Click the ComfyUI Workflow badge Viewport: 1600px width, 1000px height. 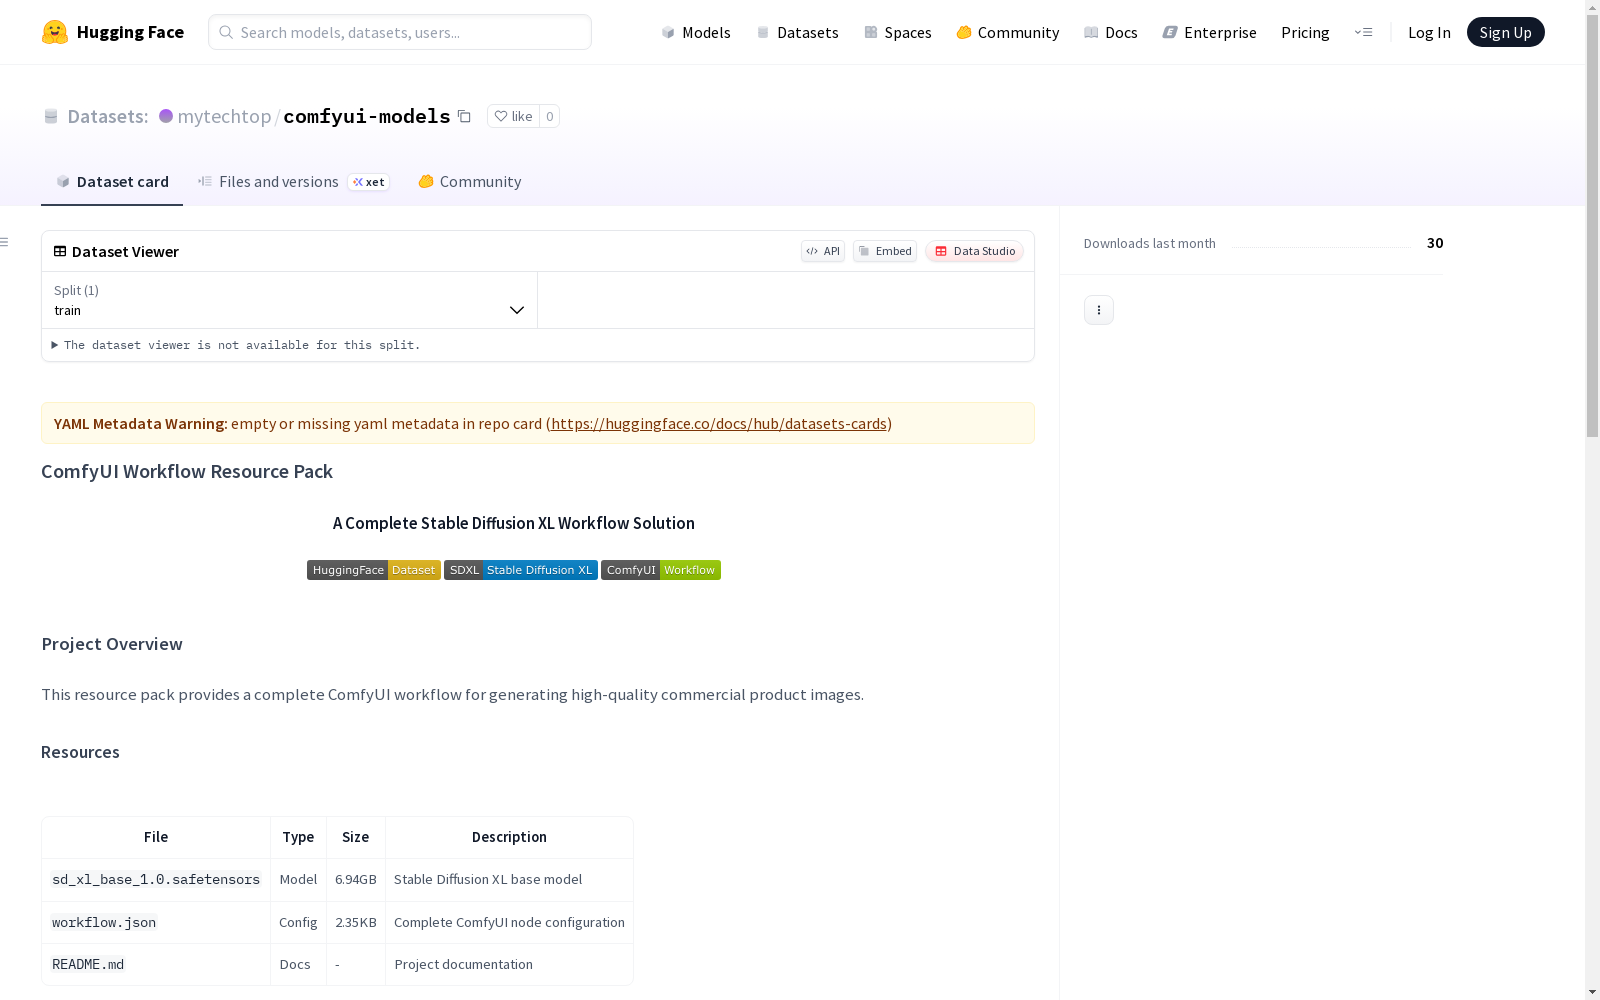661,570
